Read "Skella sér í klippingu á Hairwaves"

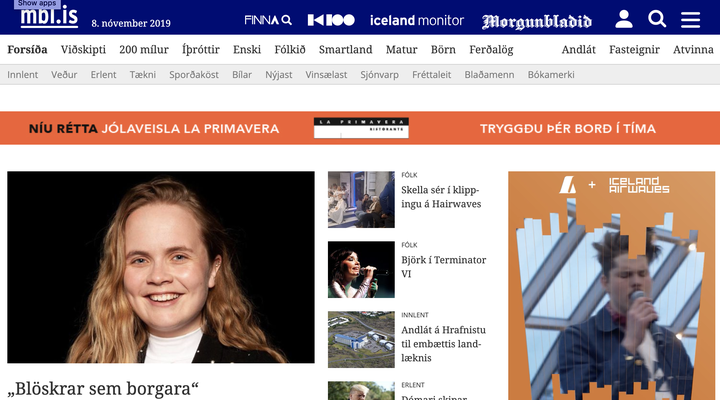(x=441, y=197)
